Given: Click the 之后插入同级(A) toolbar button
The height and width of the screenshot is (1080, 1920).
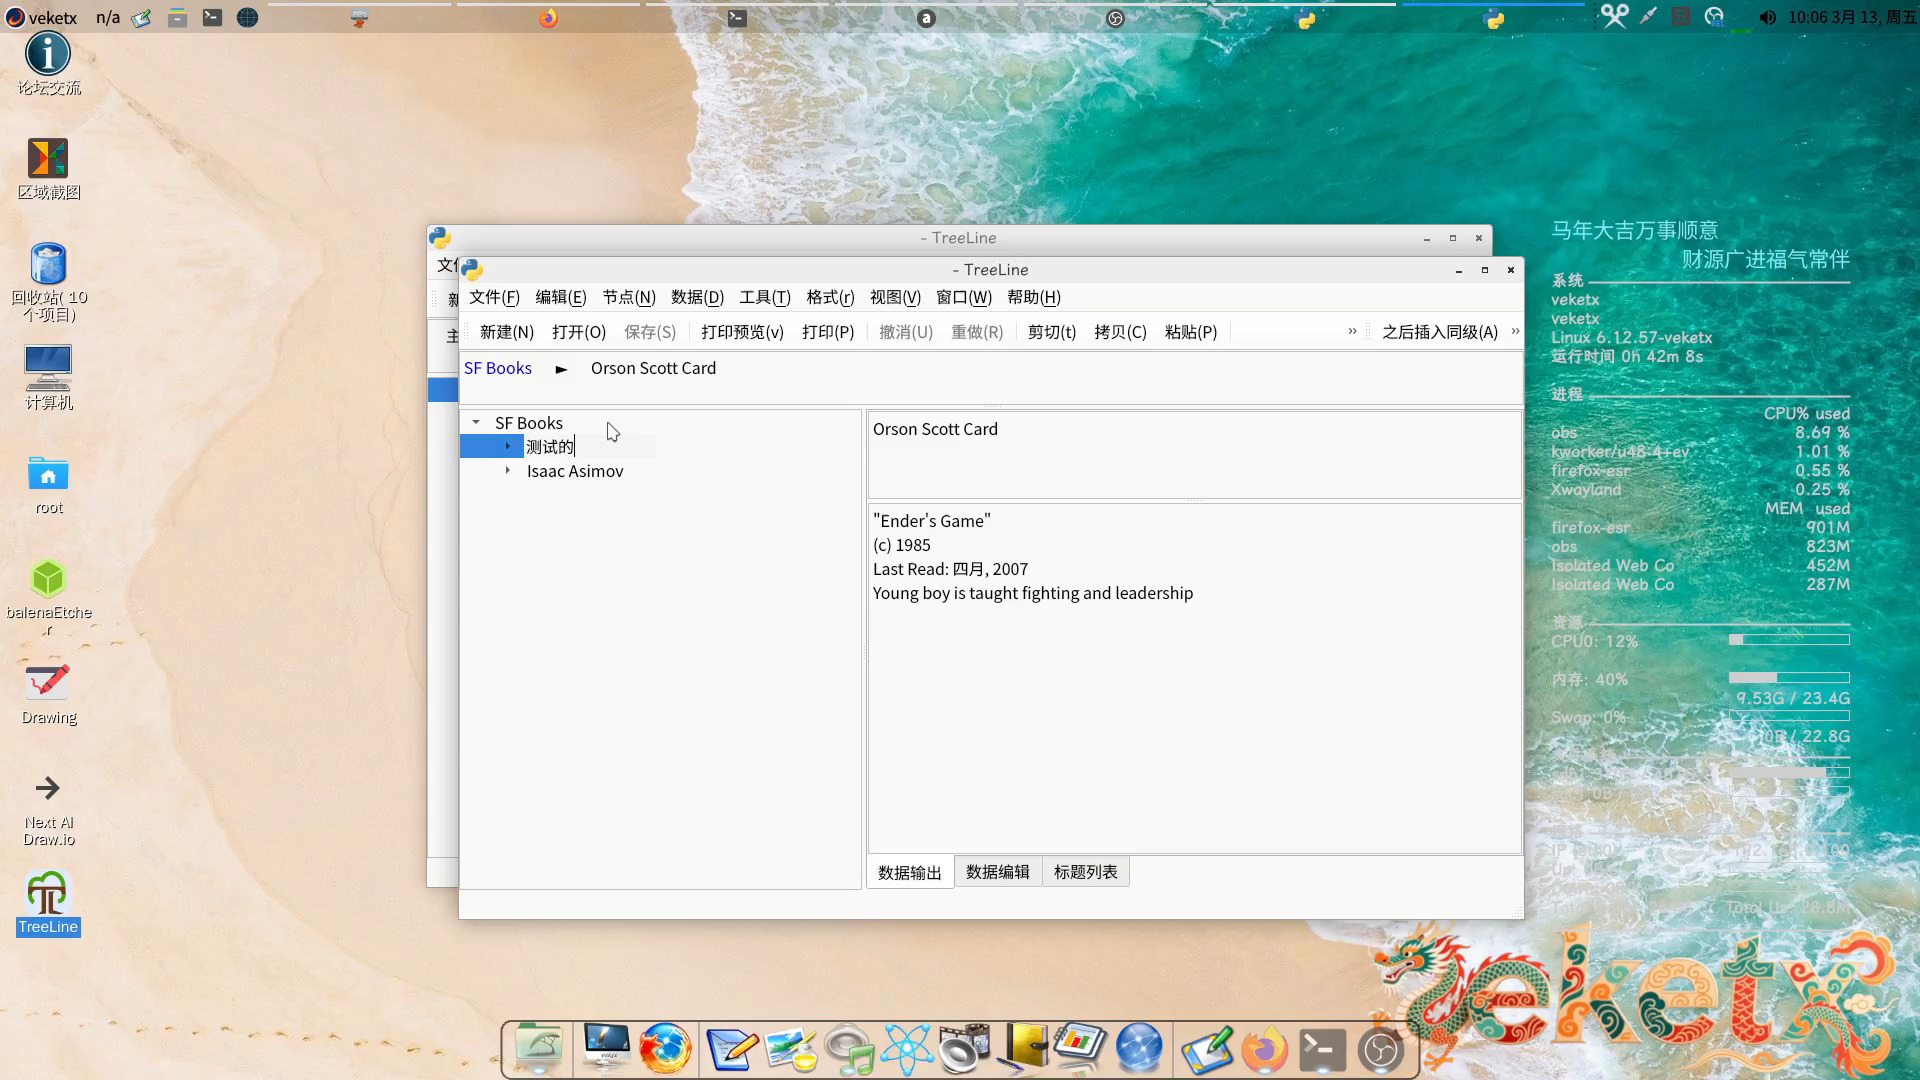Looking at the screenshot, I should [x=1439, y=332].
